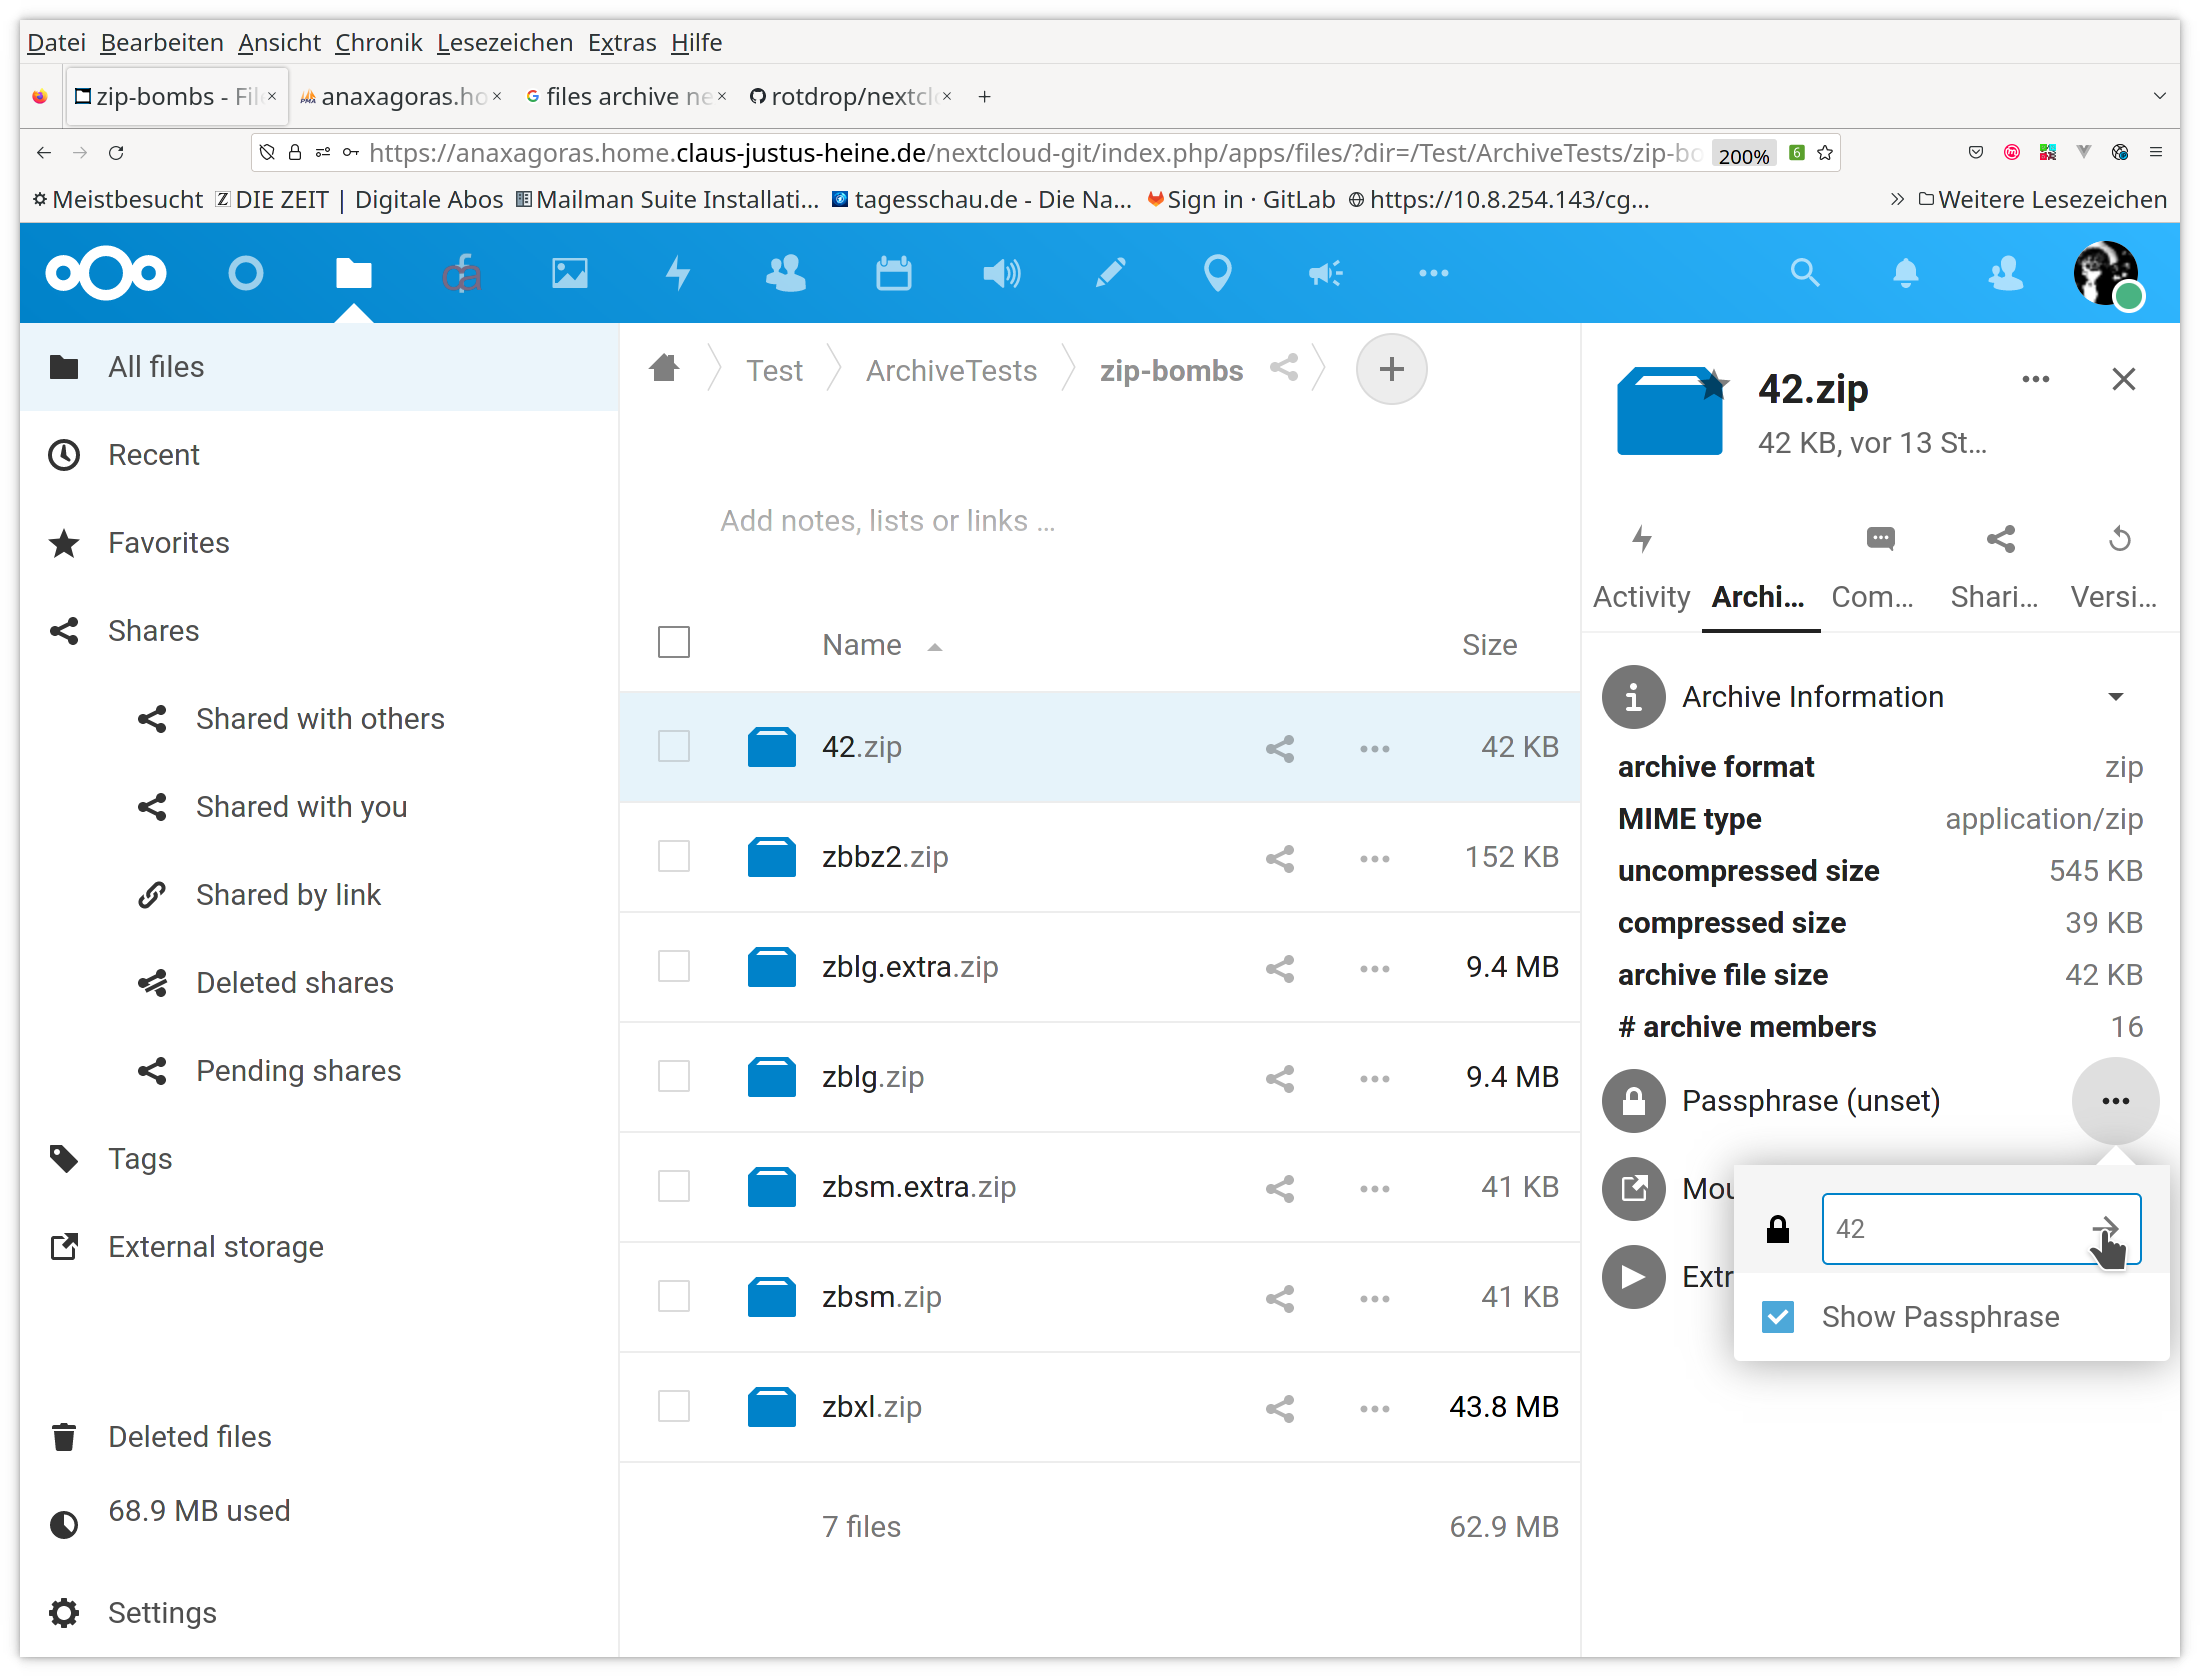Open Shared with others in sidebar
Viewport: 2200px width, 1677px height.
[x=320, y=719]
